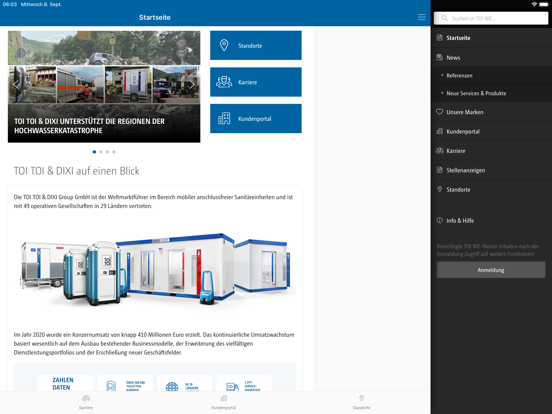Click the building icon beside sidebar Kundenportal

pos(439,131)
